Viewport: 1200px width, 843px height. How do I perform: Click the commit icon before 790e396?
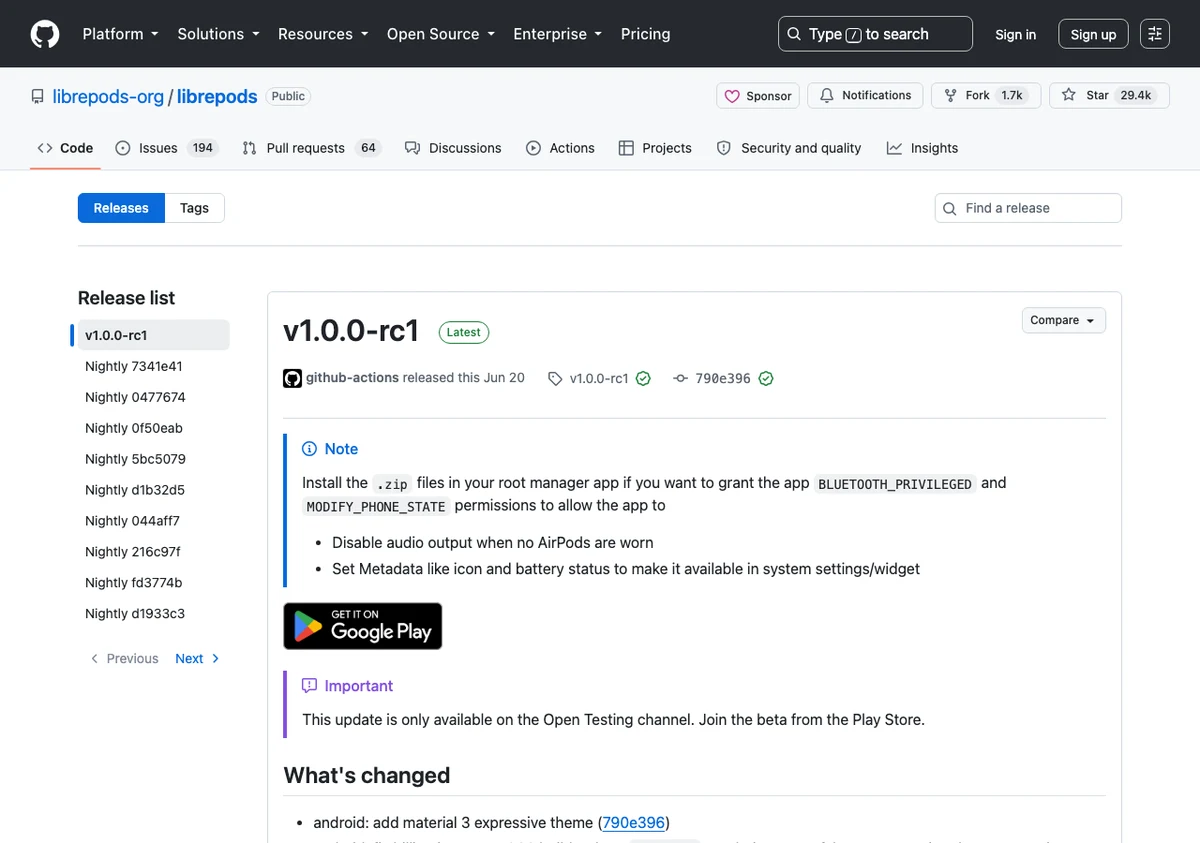(681, 379)
